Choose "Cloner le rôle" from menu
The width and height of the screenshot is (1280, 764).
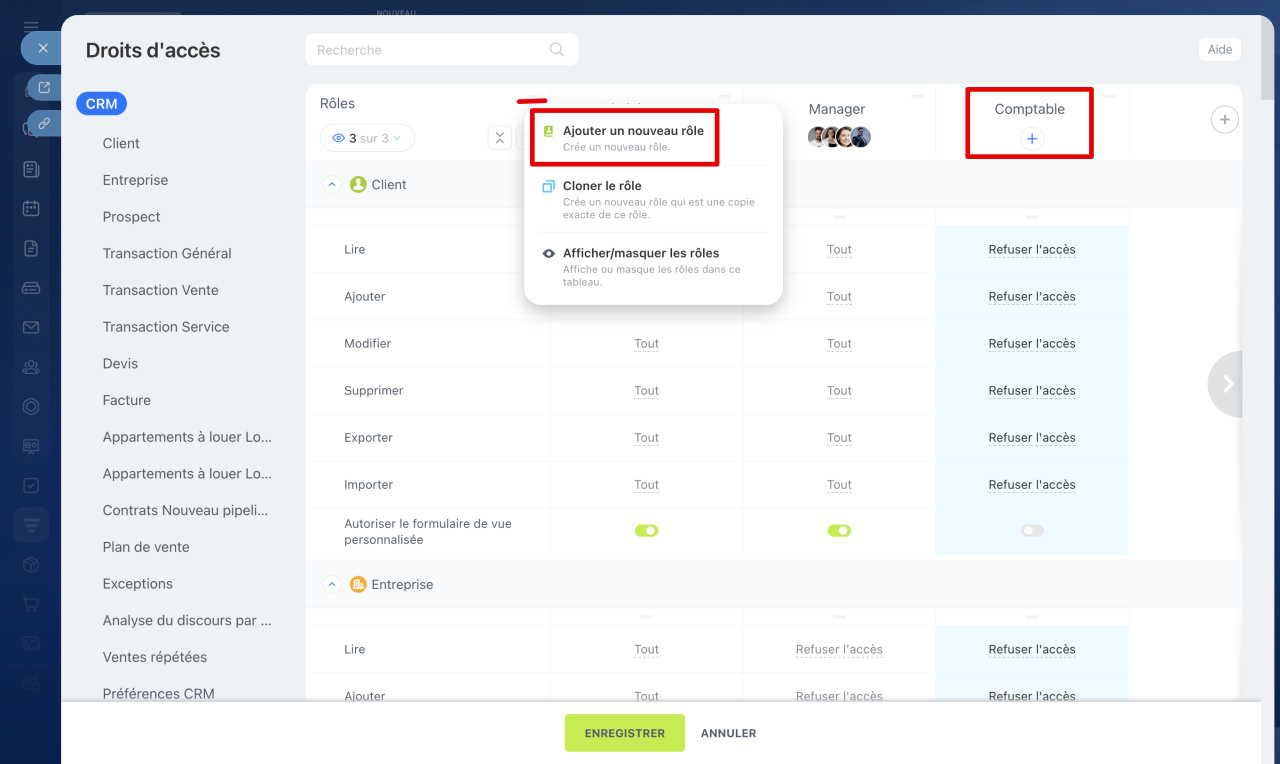[x=602, y=186]
